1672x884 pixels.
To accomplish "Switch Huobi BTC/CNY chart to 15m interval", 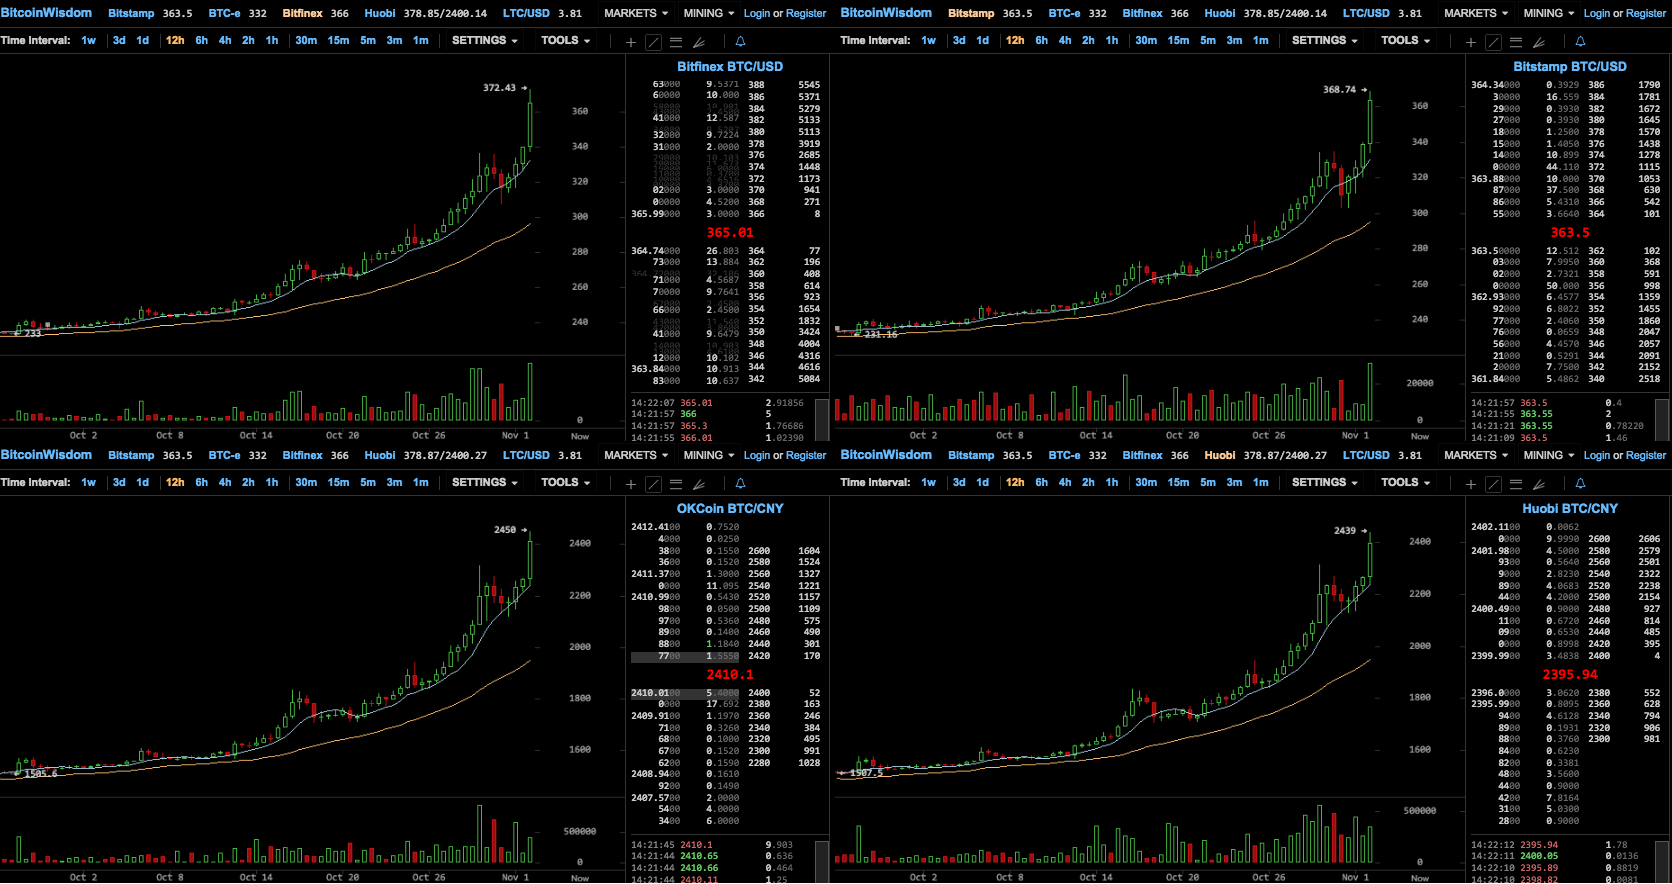I will click(1179, 483).
